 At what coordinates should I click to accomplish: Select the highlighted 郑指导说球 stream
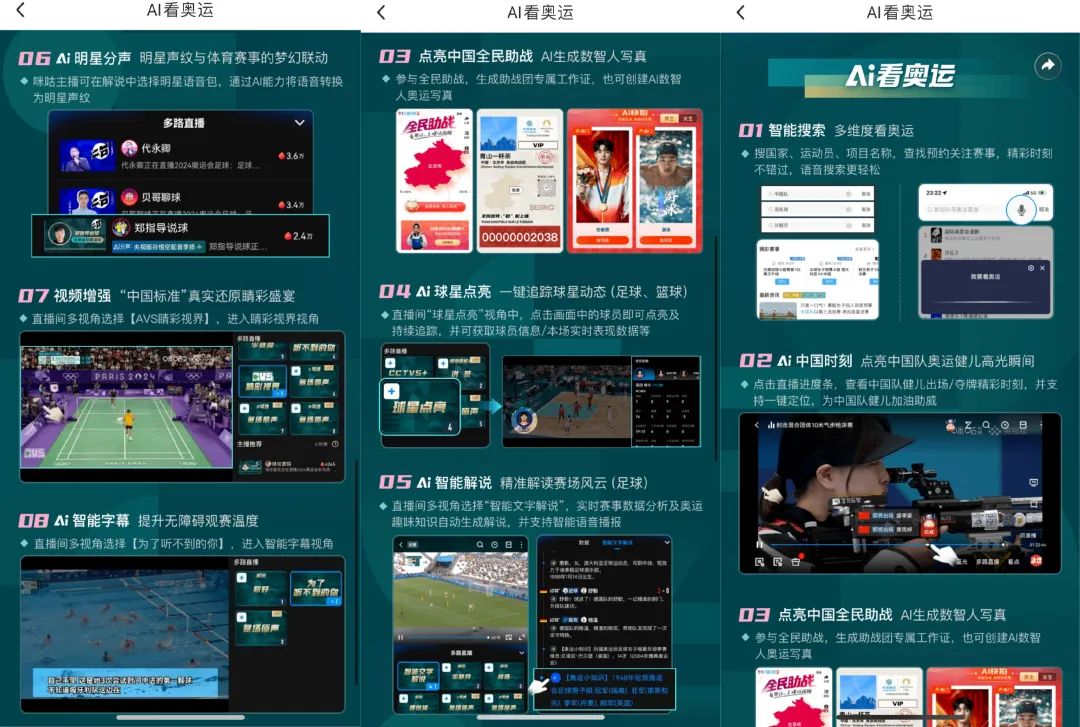[x=180, y=236]
